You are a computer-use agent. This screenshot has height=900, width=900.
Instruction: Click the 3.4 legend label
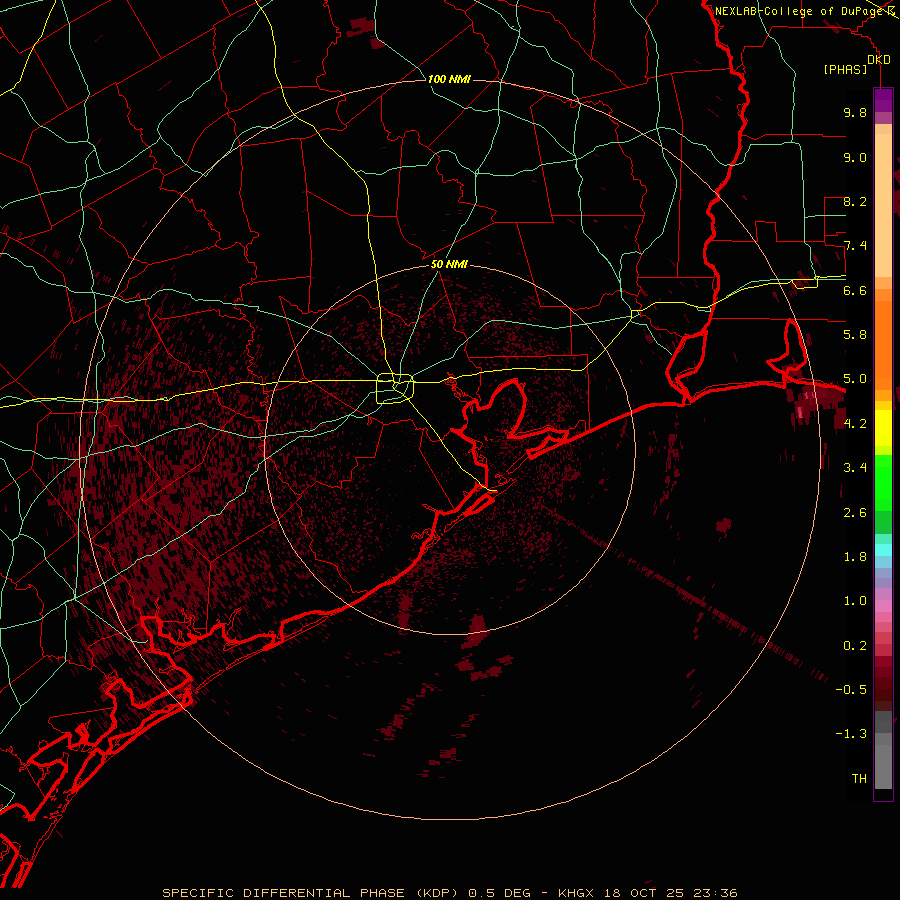(x=855, y=468)
